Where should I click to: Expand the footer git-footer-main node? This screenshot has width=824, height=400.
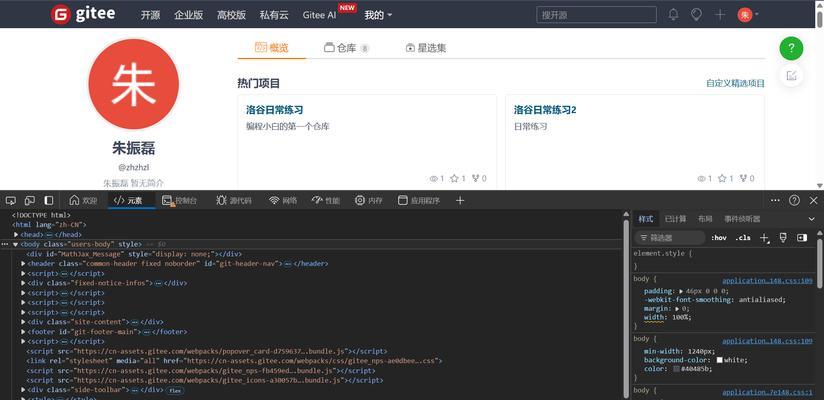(23, 332)
